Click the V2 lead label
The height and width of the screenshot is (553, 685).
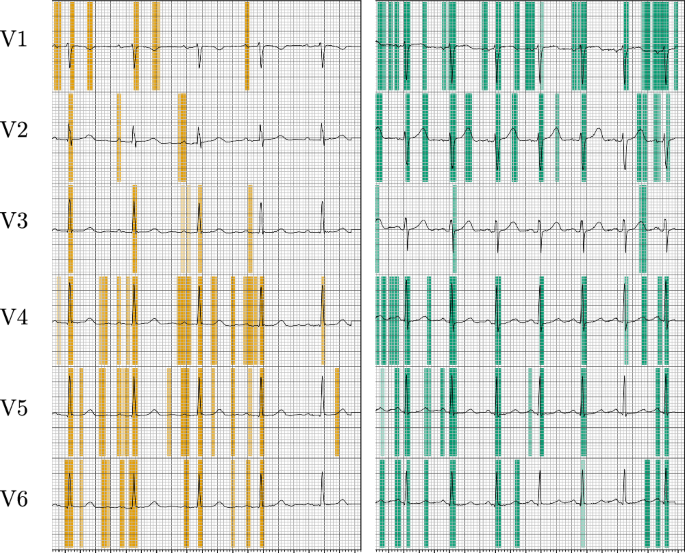[x=14, y=130]
